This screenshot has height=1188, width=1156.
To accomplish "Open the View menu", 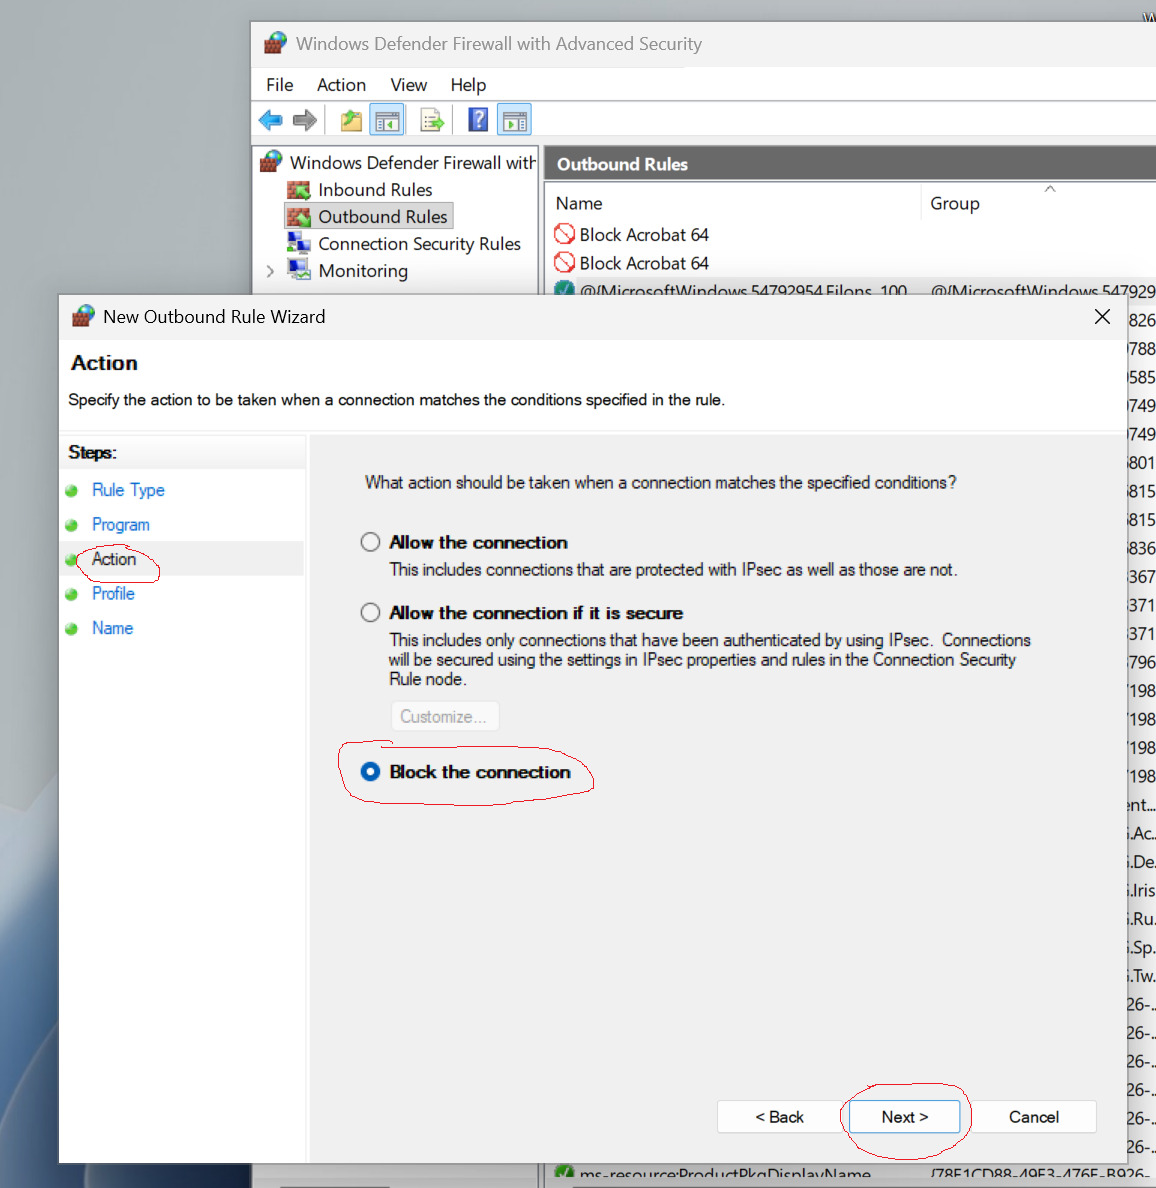I will point(408,85).
